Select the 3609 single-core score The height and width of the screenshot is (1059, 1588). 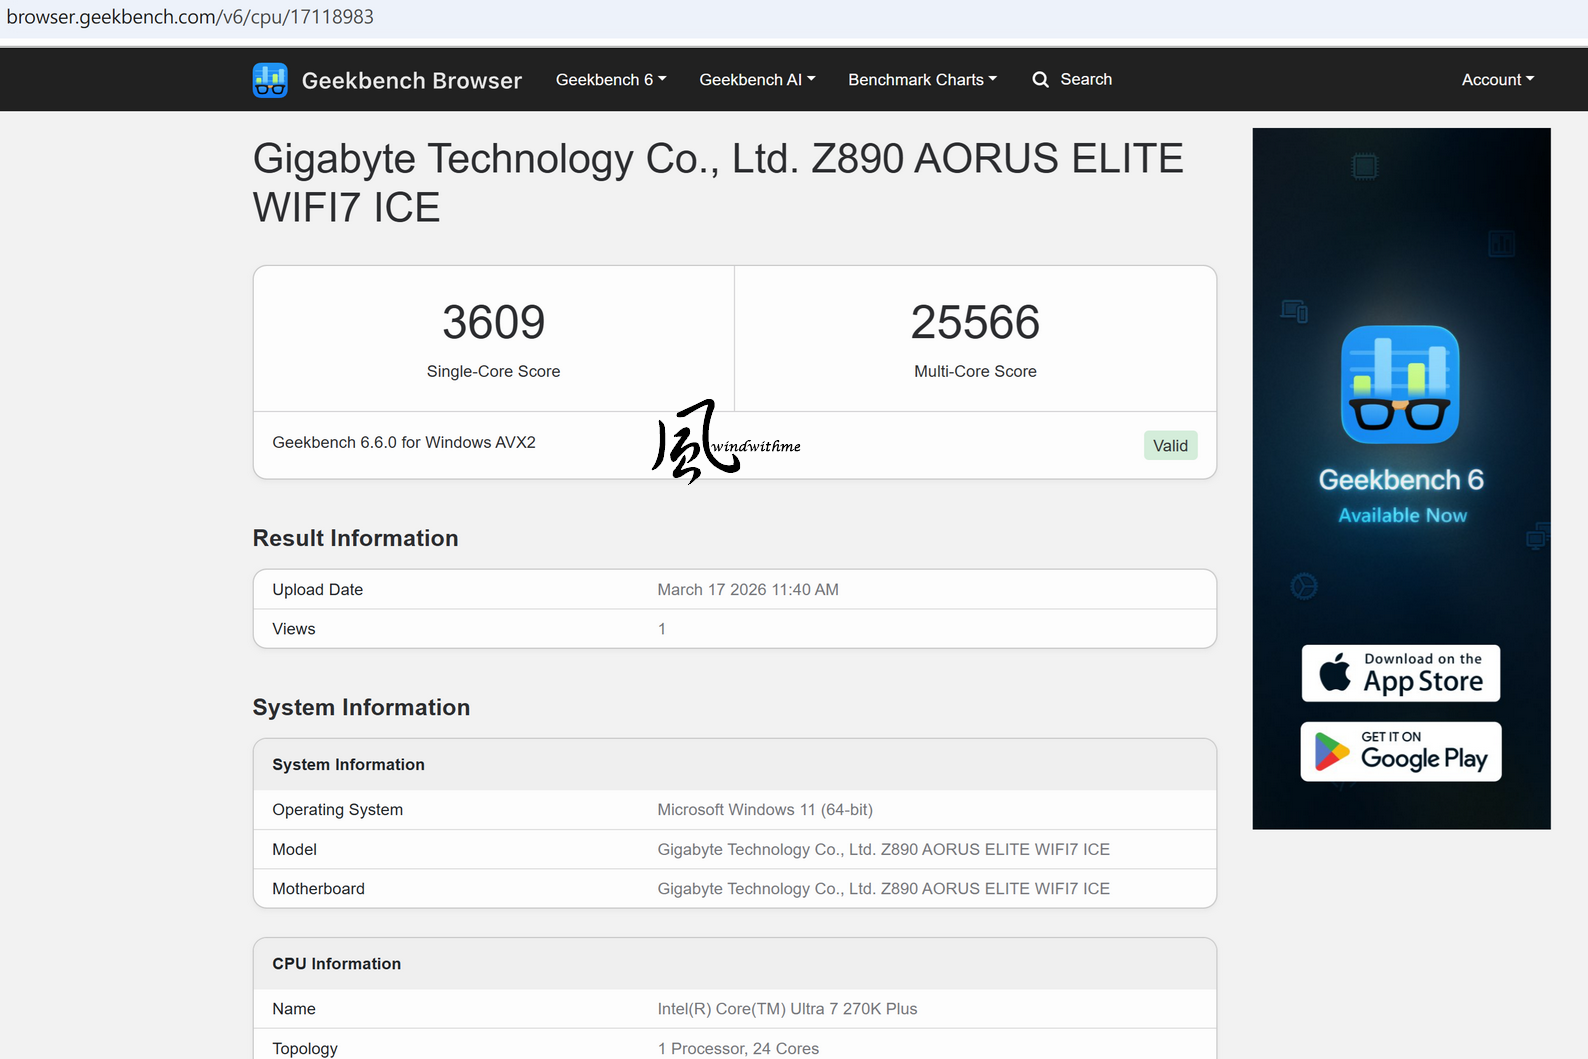(x=493, y=322)
